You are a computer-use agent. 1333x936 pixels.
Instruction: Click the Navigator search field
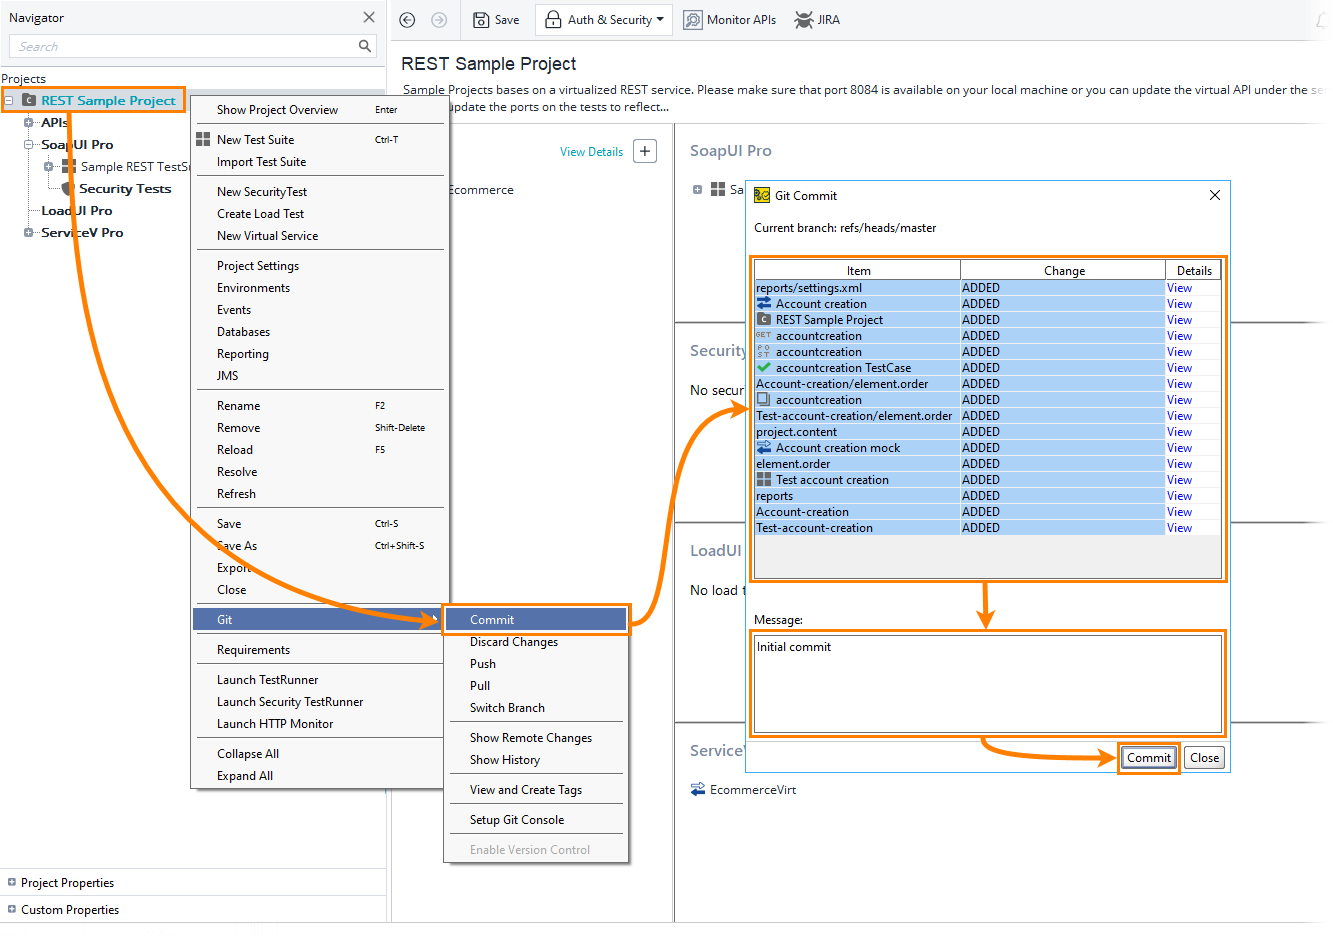pos(185,46)
